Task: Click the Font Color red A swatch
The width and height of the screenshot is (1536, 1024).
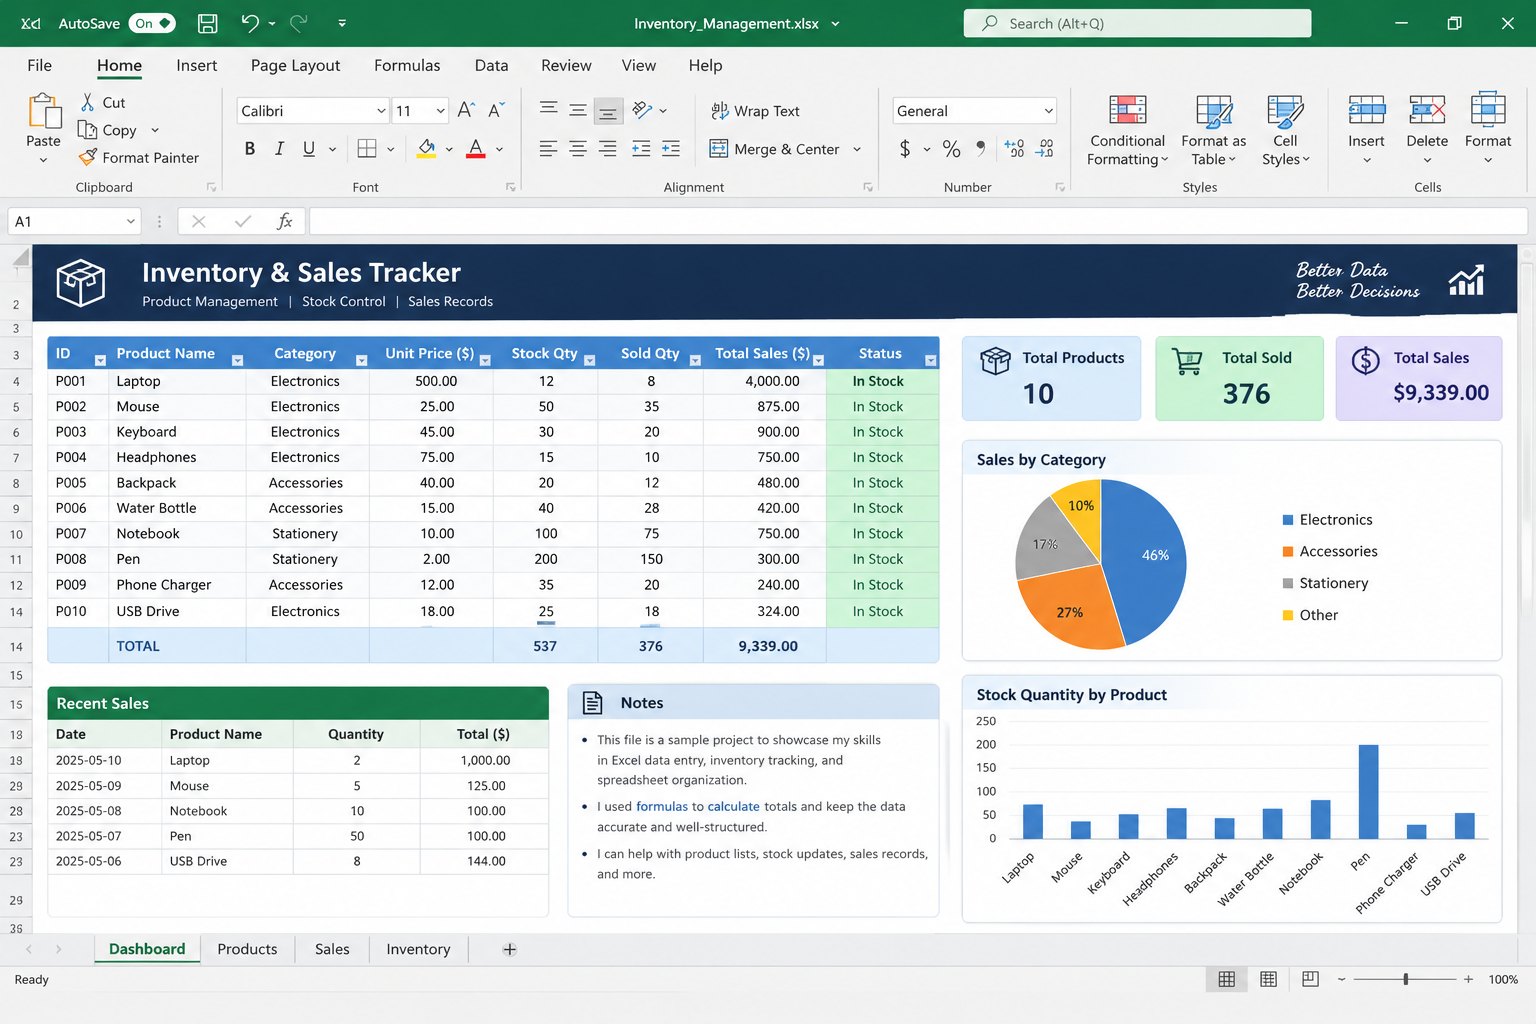Action: click(x=476, y=149)
